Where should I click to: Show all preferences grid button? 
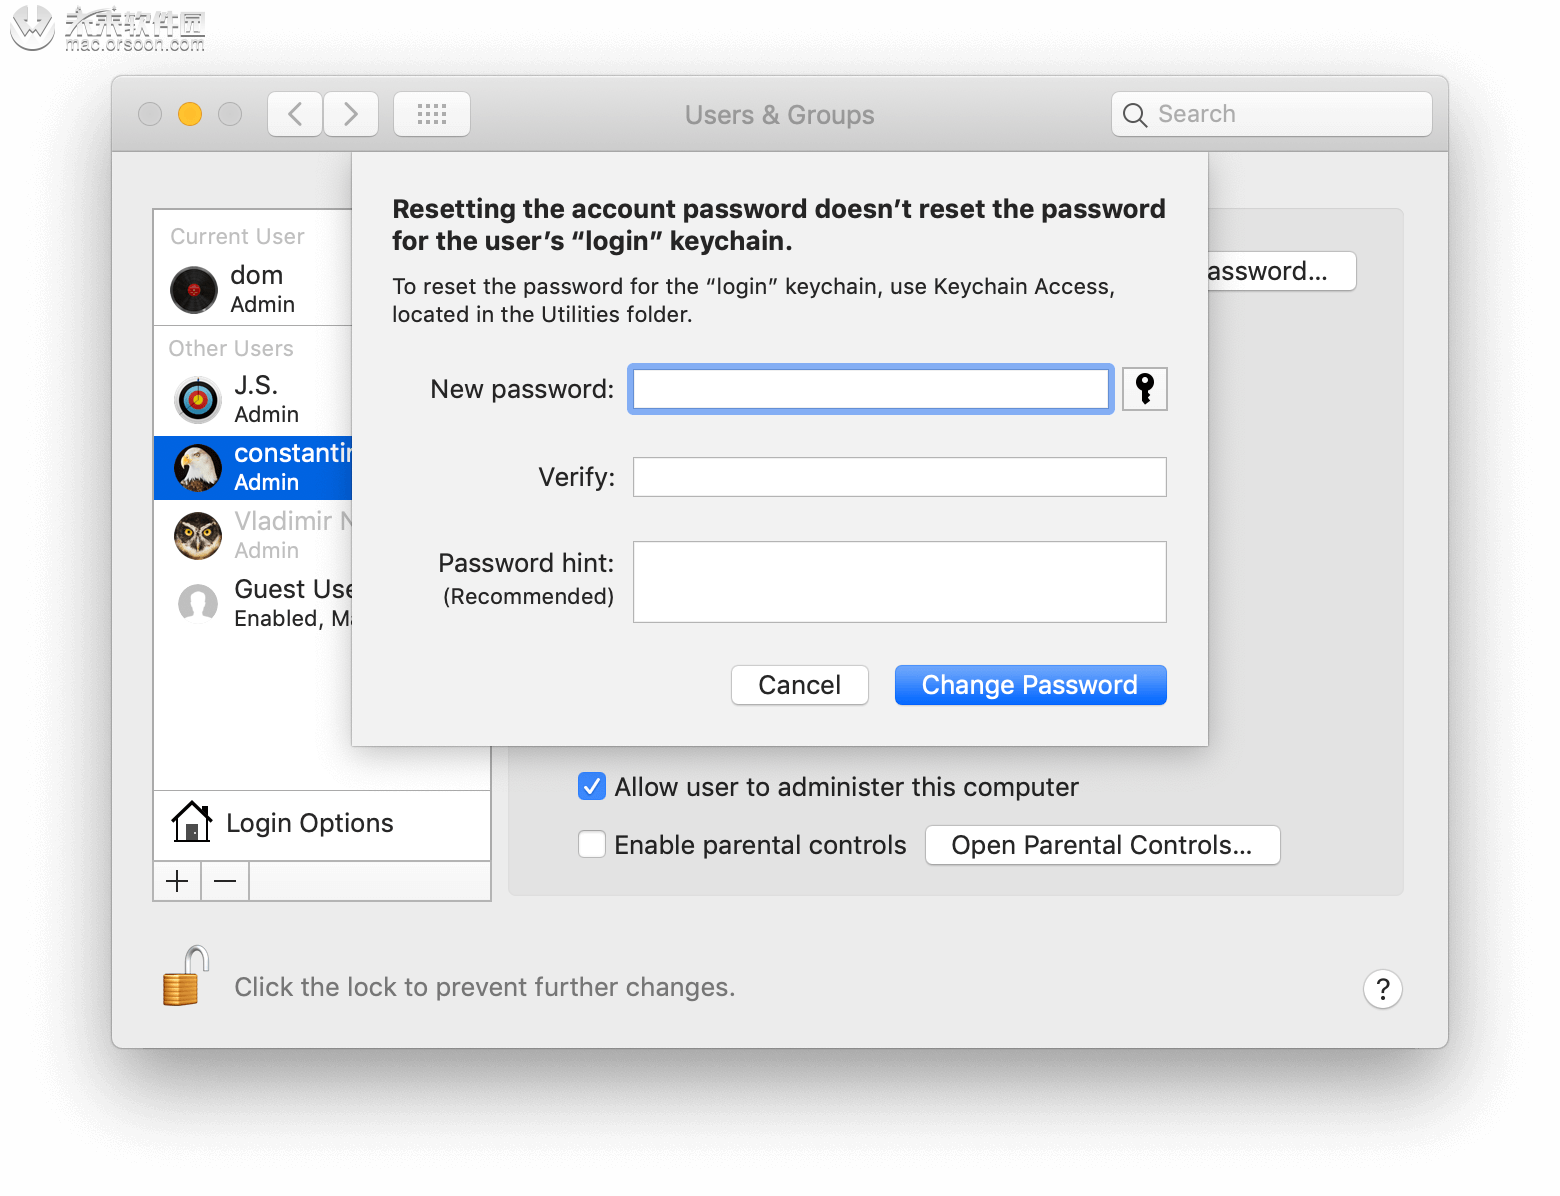pyautogui.click(x=432, y=114)
